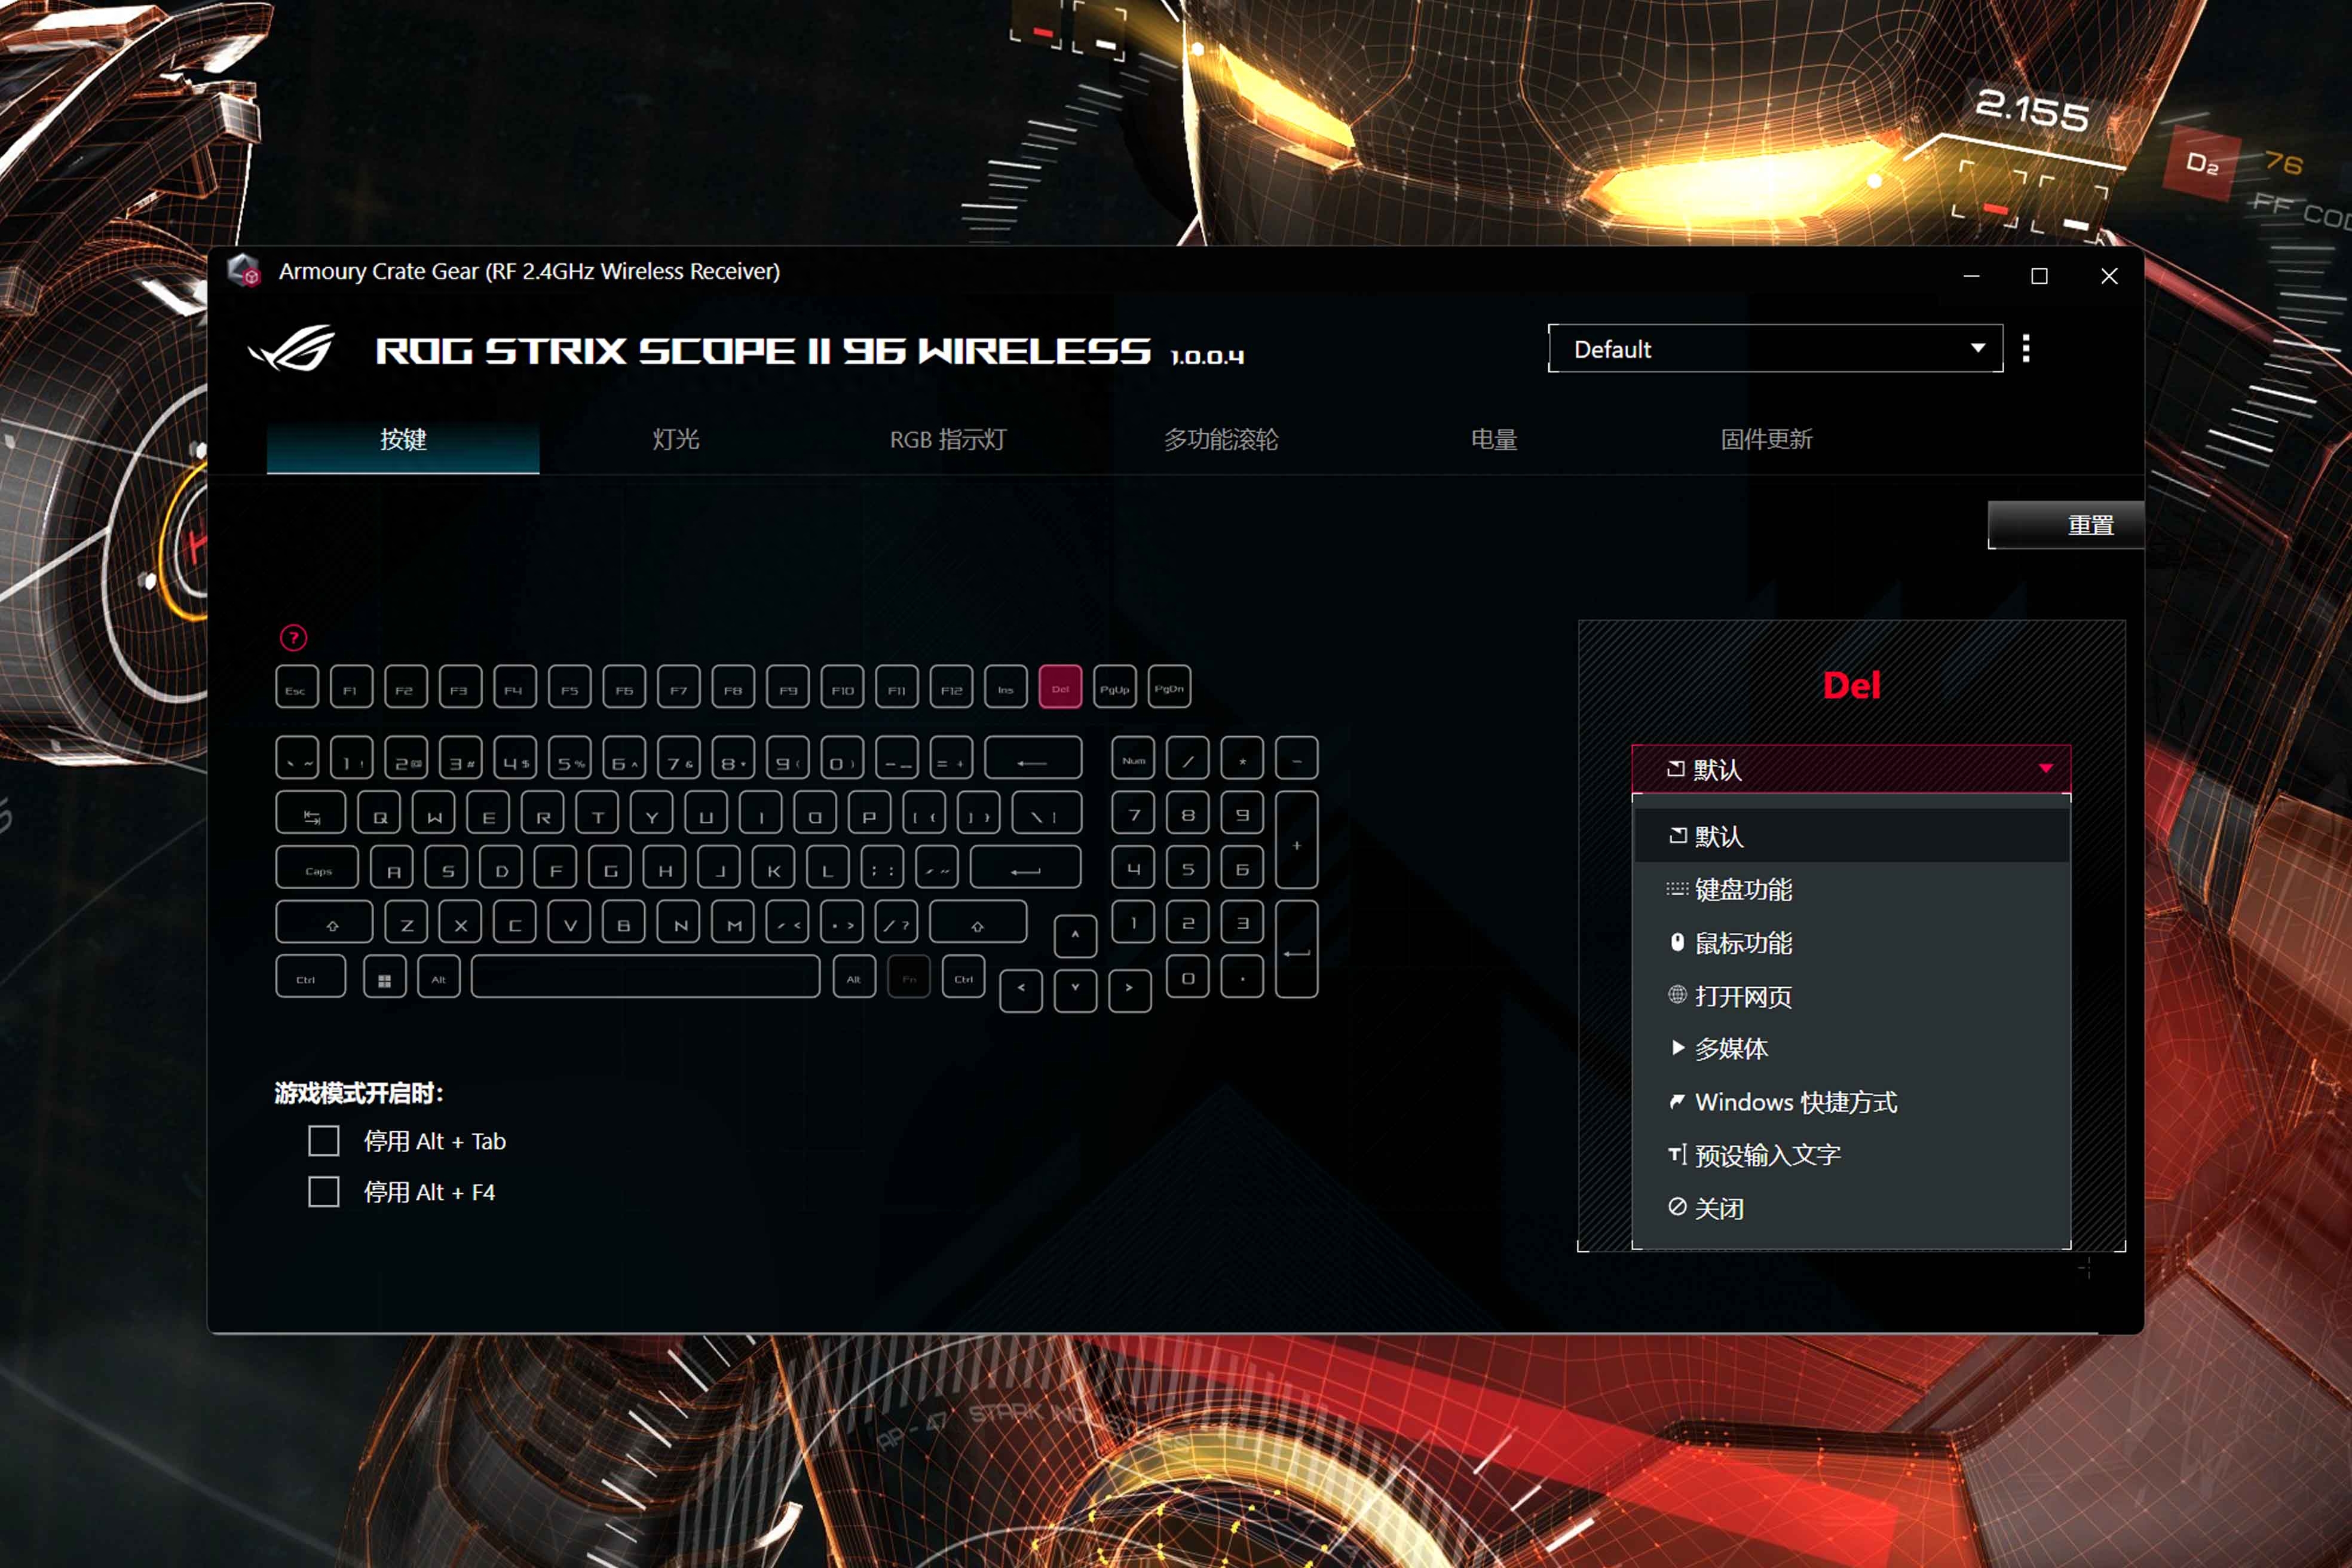Switch to the 多功能滚轮 tab
Screen dimensions: 2352x1568
point(1221,440)
